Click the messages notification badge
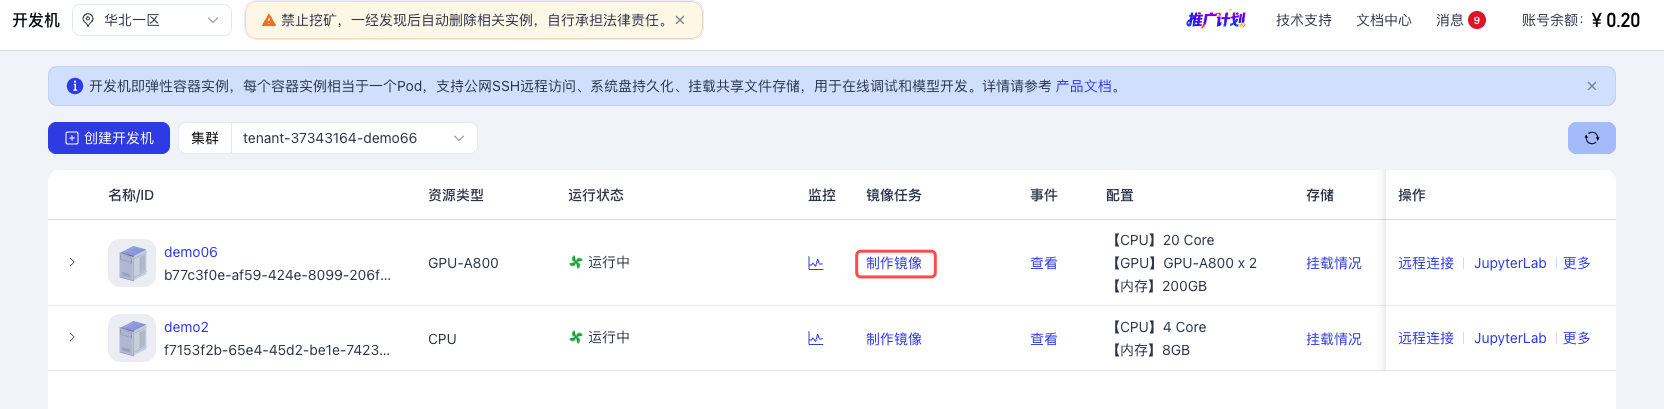The image size is (1664, 409). pos(1476,20)
